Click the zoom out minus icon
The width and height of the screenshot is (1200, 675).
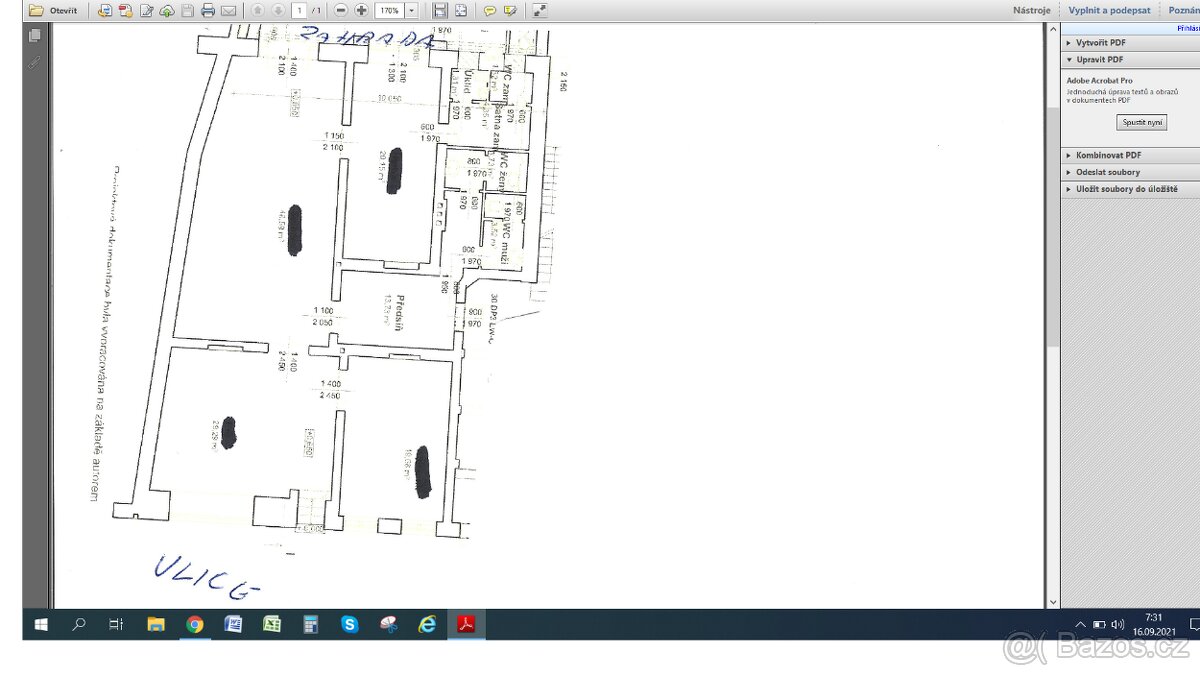click(341, 11)
